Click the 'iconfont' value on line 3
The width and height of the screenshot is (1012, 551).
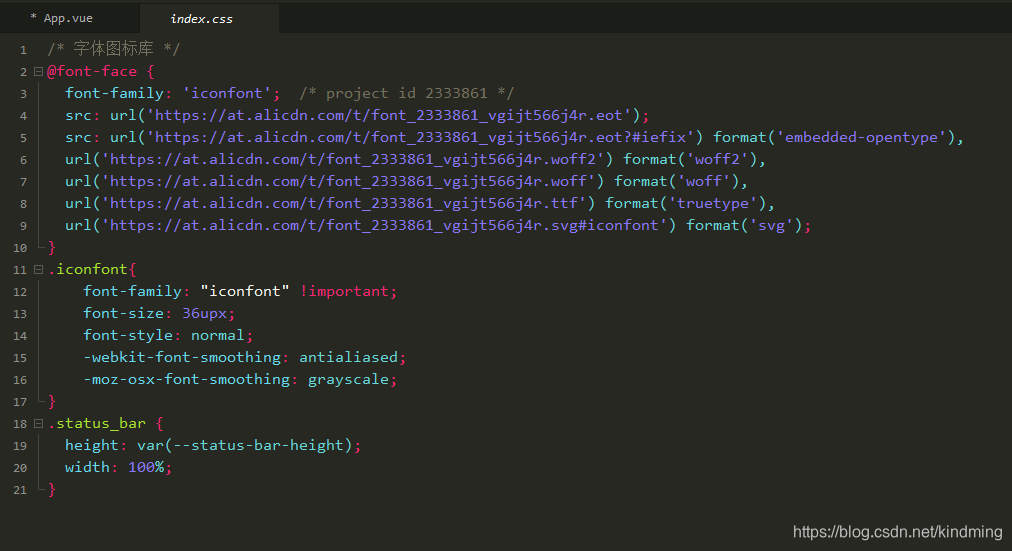(227, 93)
